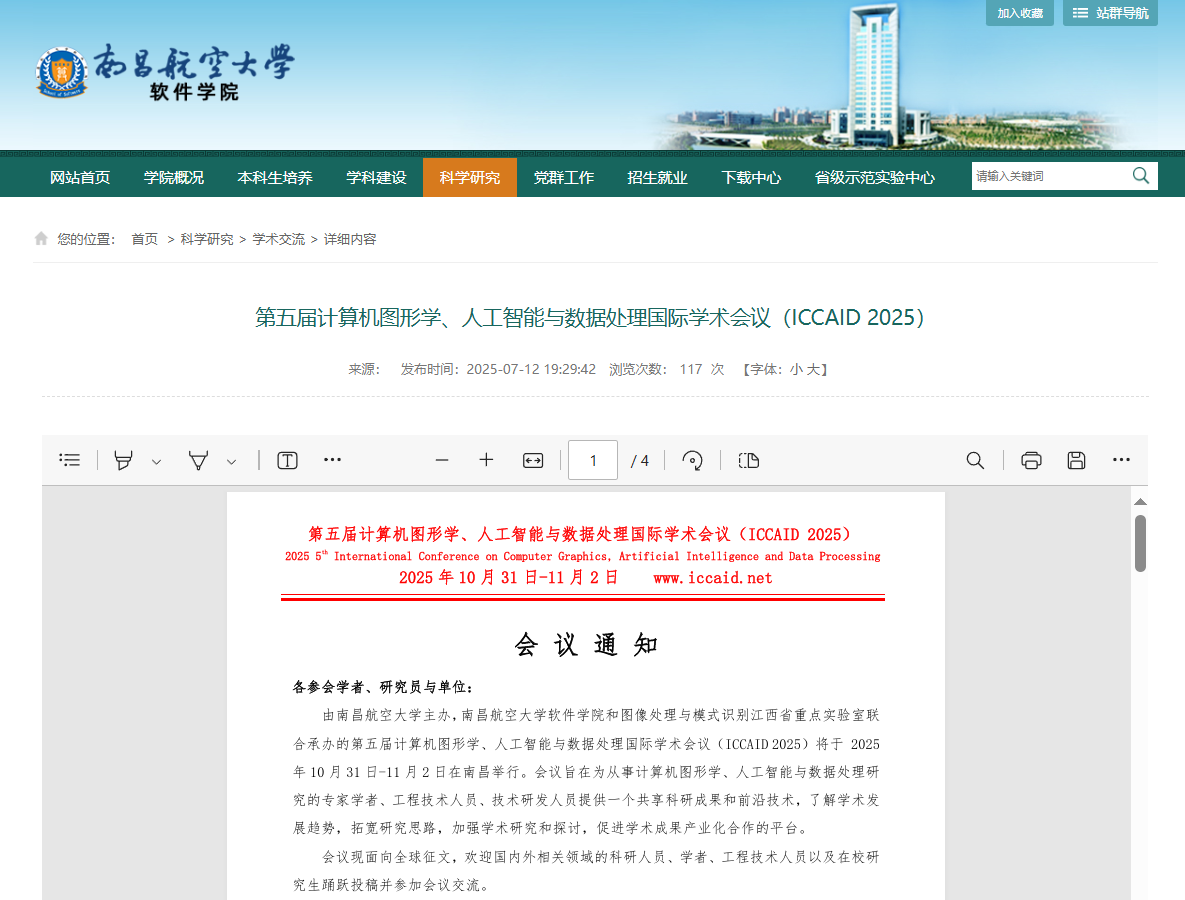Image resolution: width=1185 pixels, height=900 pixels.
Task: Go to 网站首页 in navigation bar
Action: click(80, 178)
